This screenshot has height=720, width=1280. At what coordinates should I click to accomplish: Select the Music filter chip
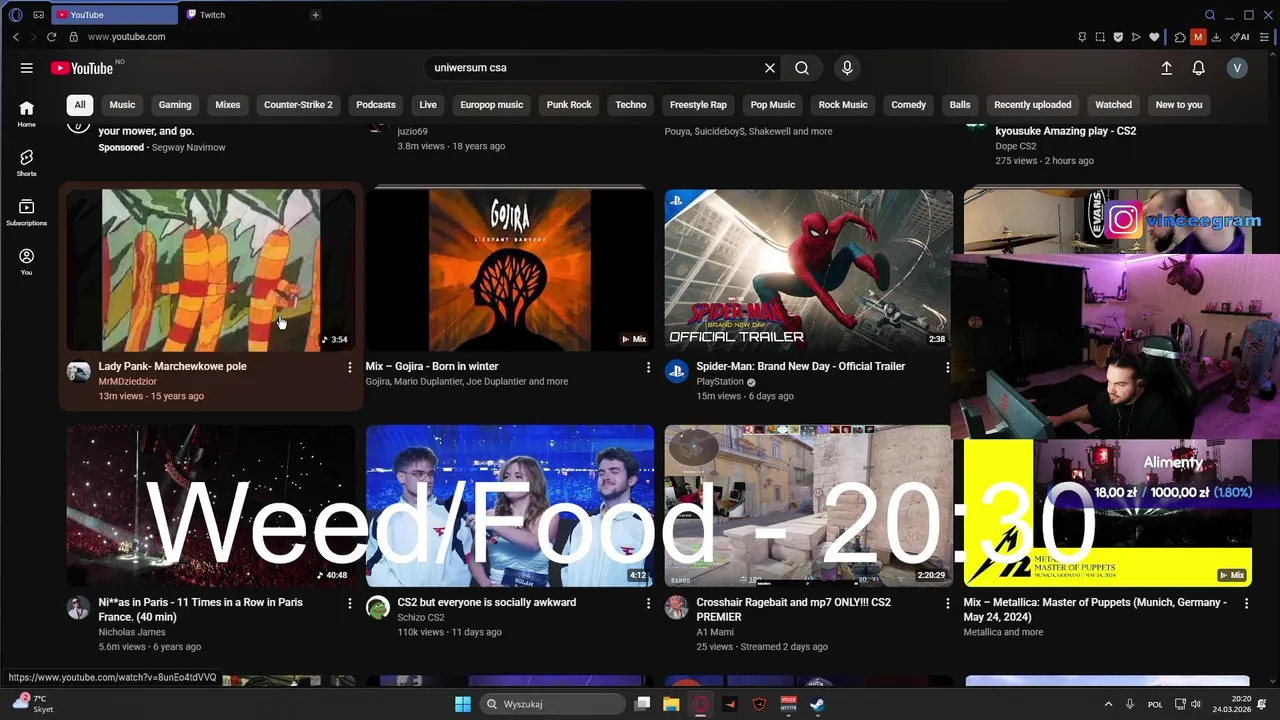click(122, 104)
